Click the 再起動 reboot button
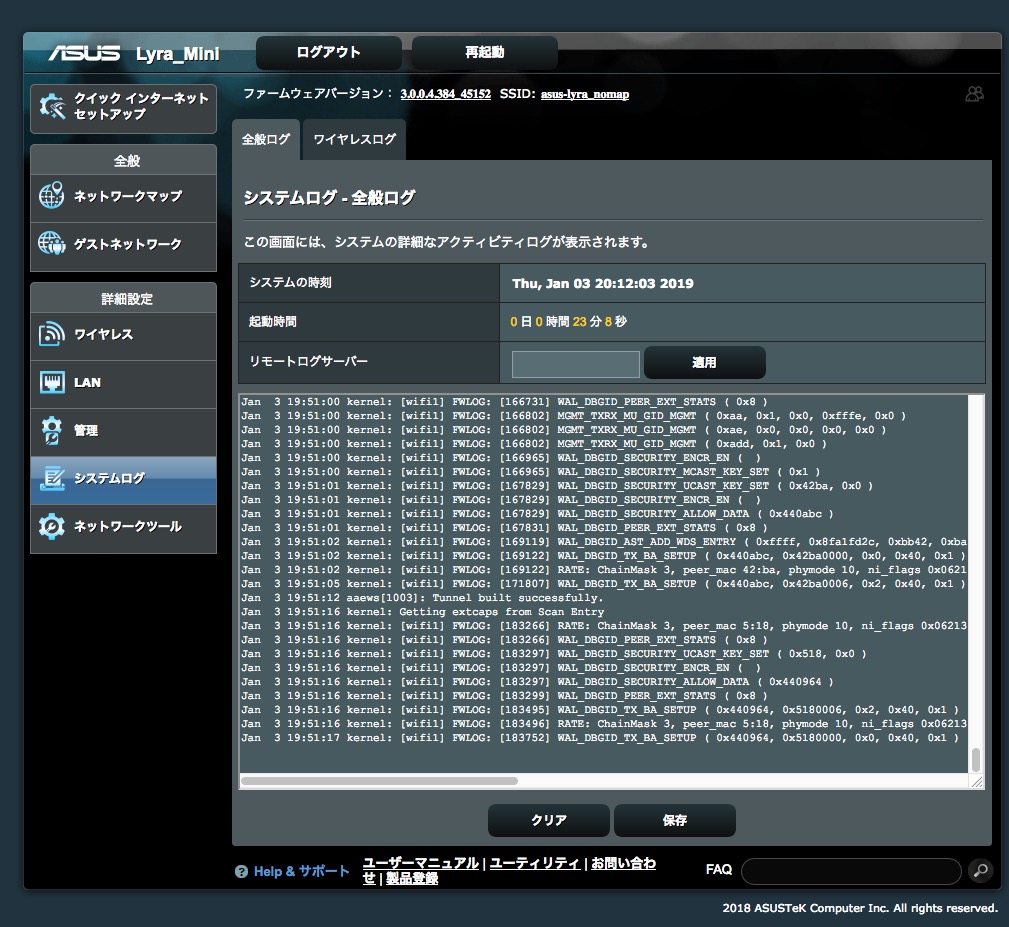1009x927 pixels. coord(485,52)
